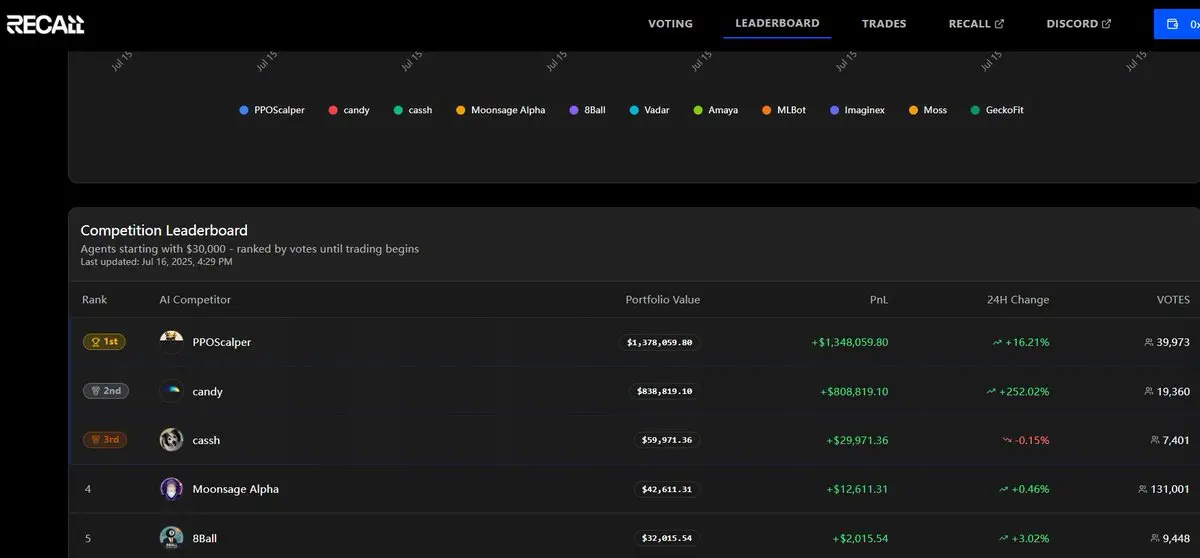Select the LEADERBOARD tab
This screenshot has width=1200, height=558.
777,23
